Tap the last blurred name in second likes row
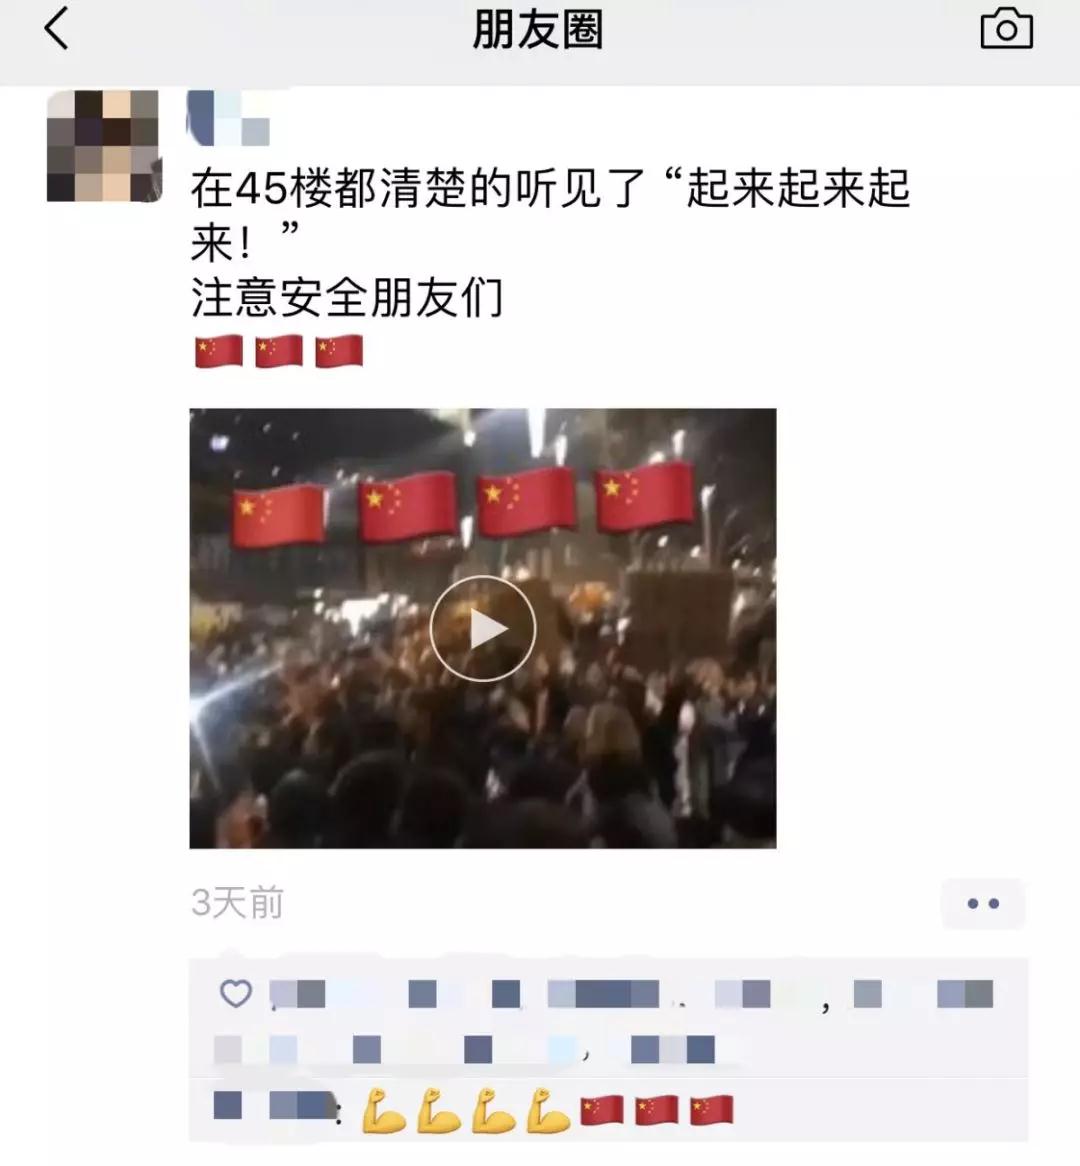This screenshot has height=1166, width=1080. 672,1049
